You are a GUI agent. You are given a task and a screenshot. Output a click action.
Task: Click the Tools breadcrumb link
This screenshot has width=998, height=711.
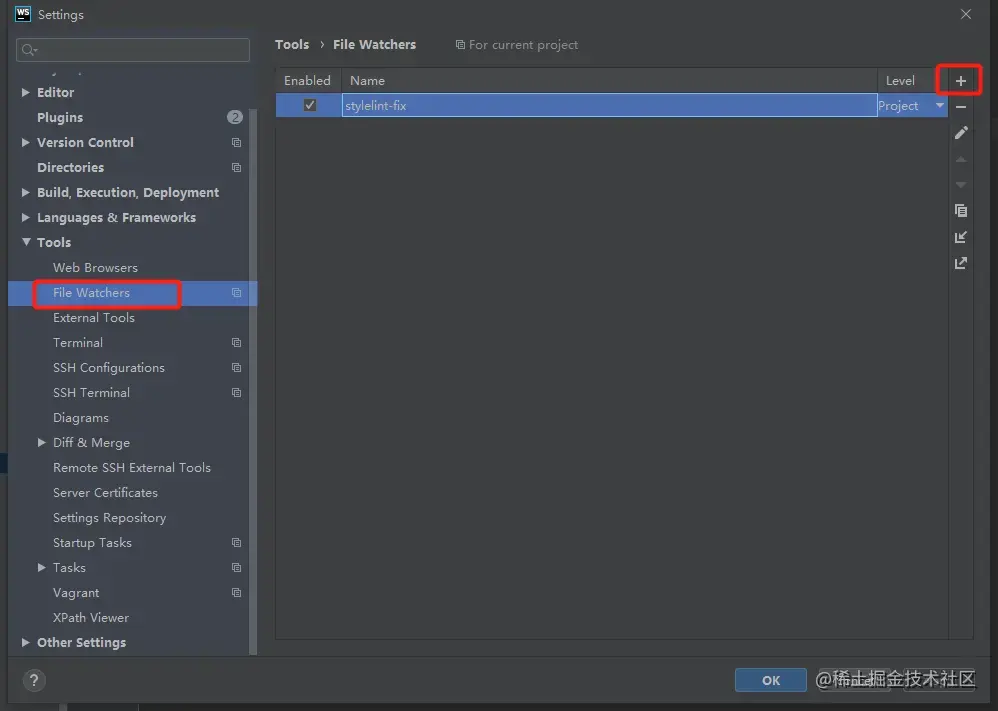coord(292,45)
